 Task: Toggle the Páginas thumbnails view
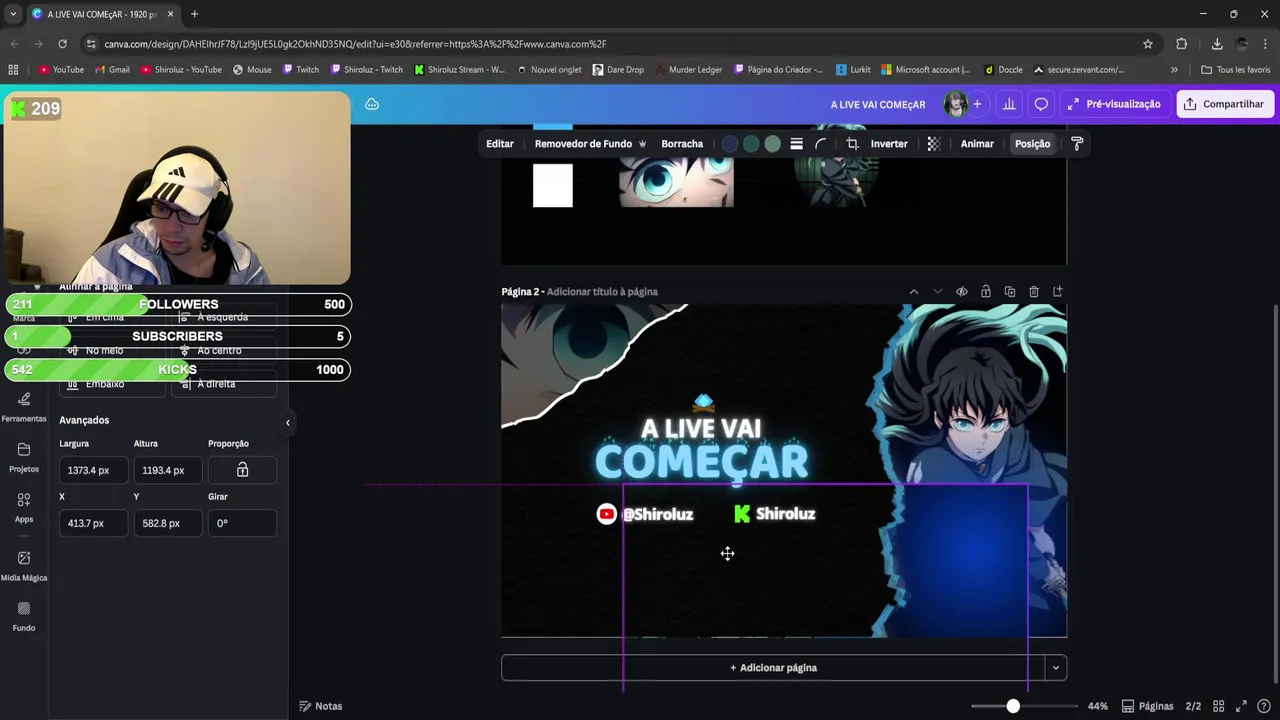pos(1147,706)
